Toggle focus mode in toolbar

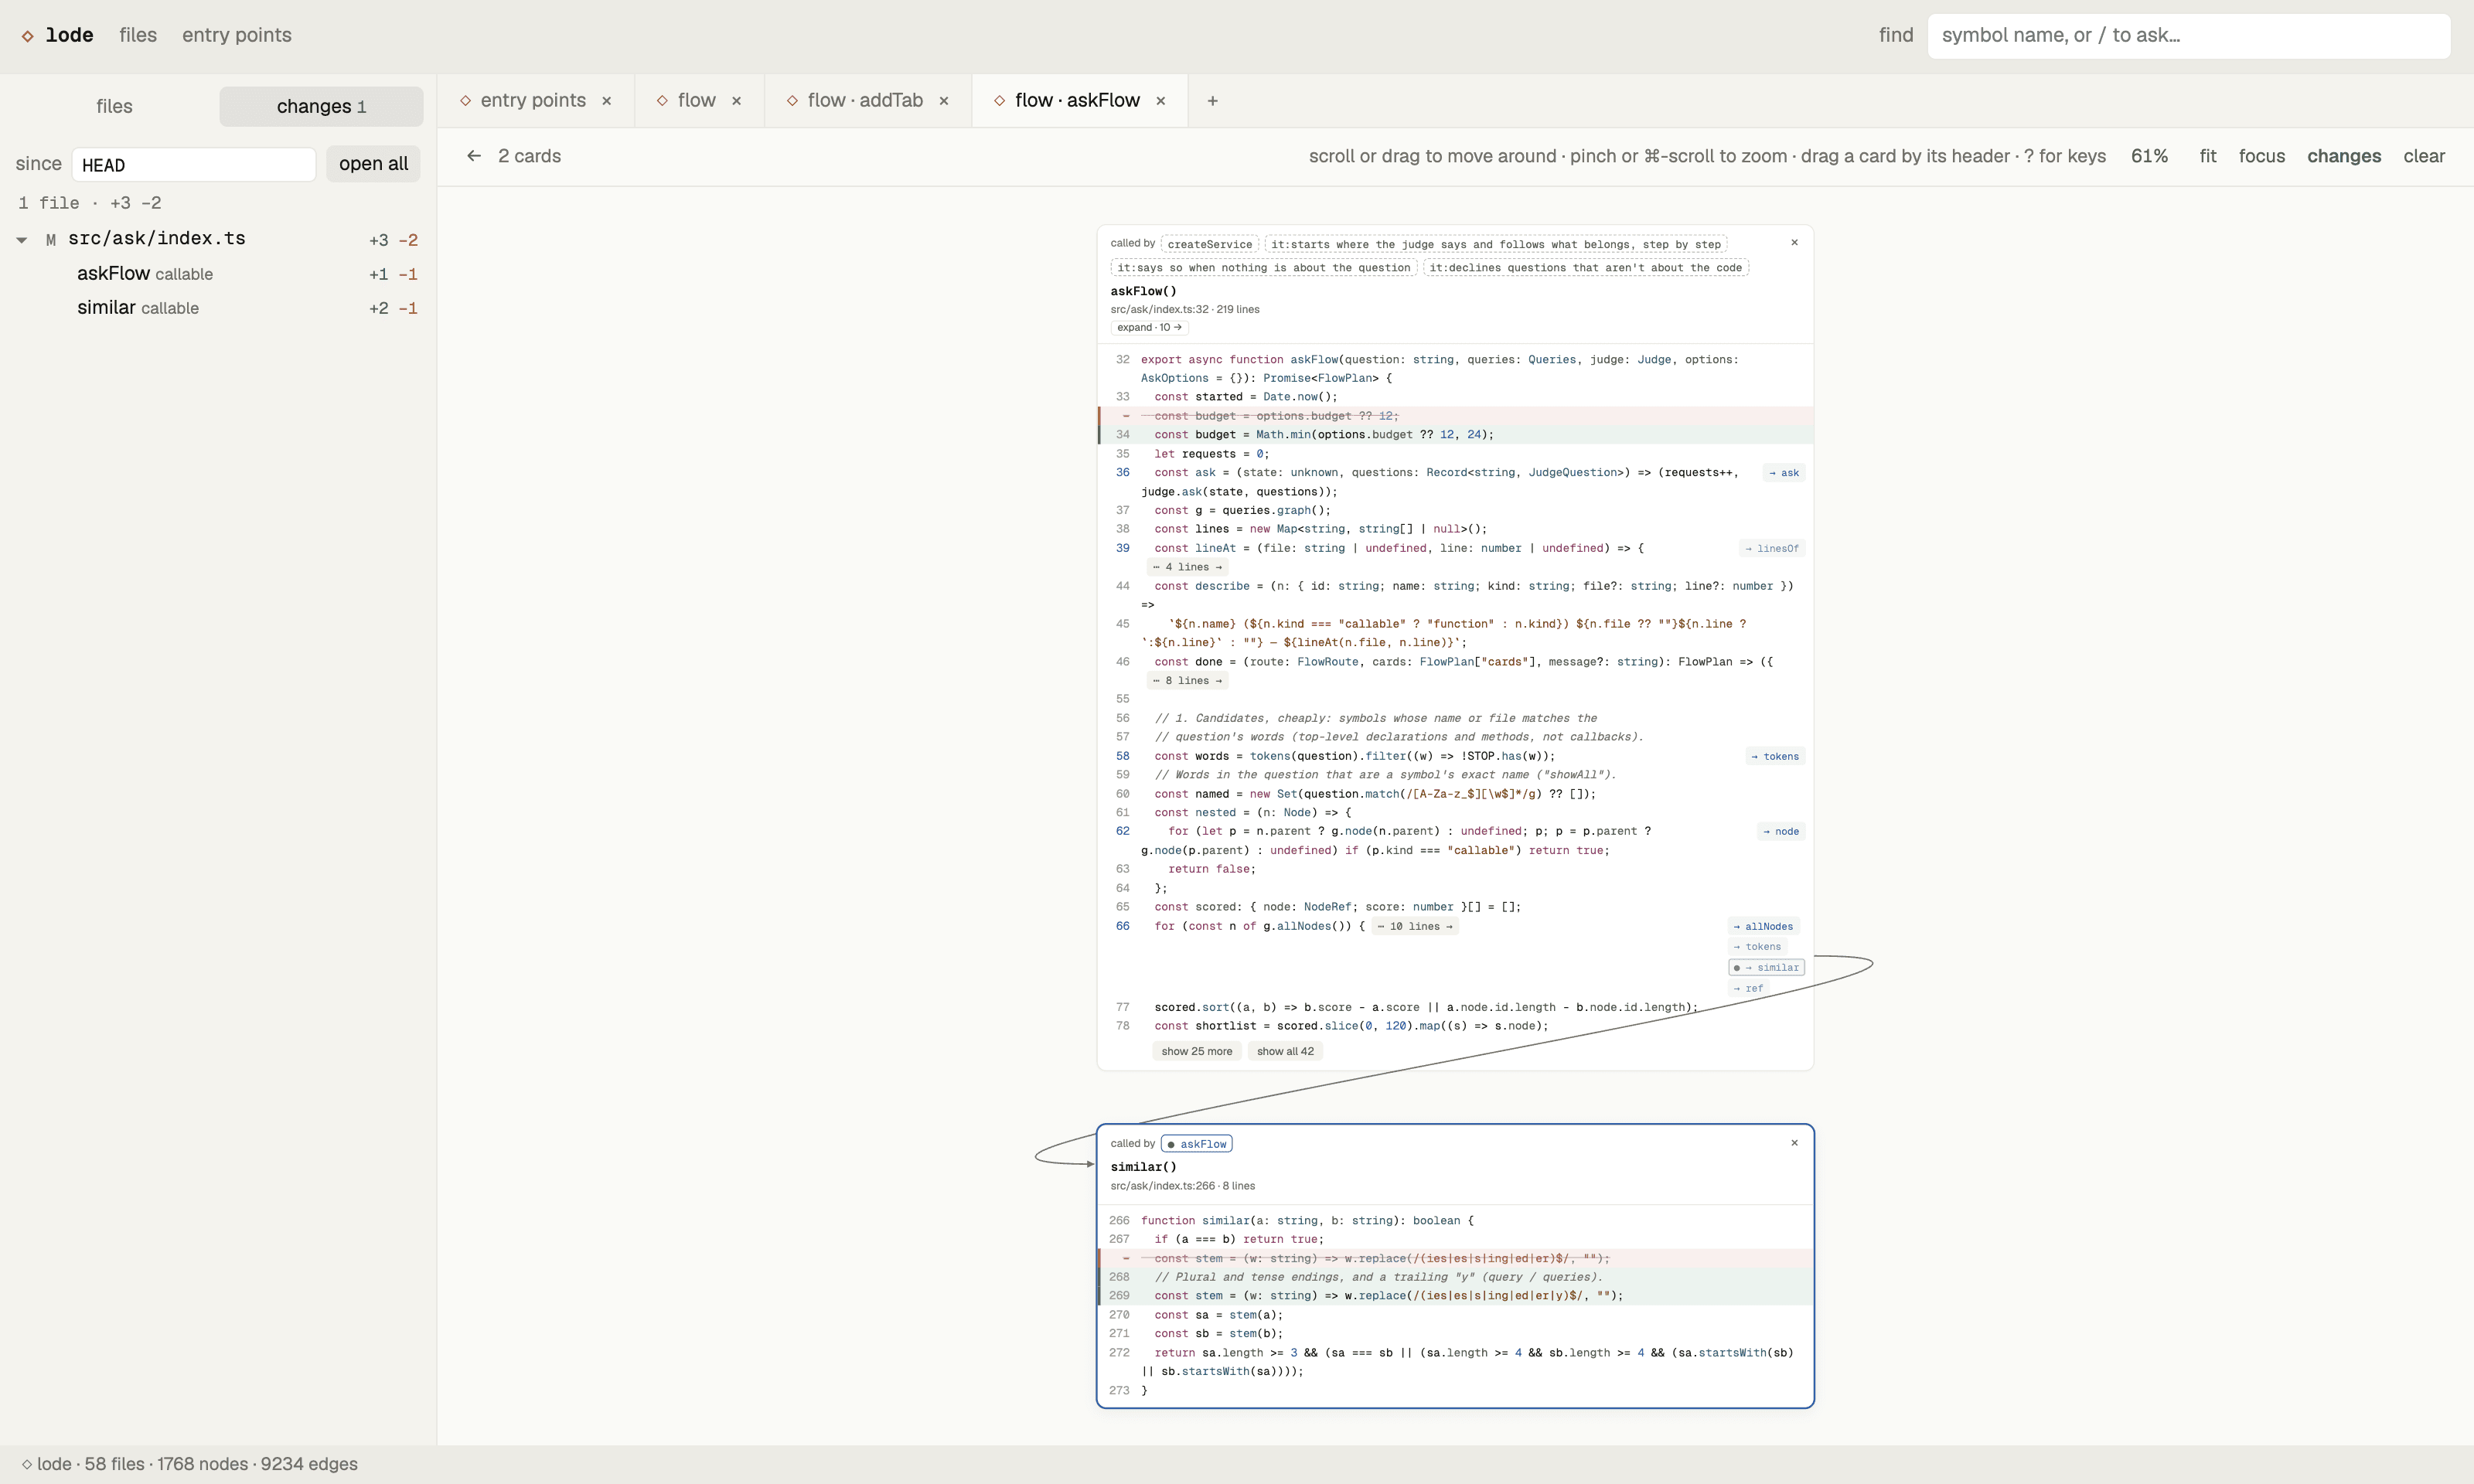coord(2261,156)
